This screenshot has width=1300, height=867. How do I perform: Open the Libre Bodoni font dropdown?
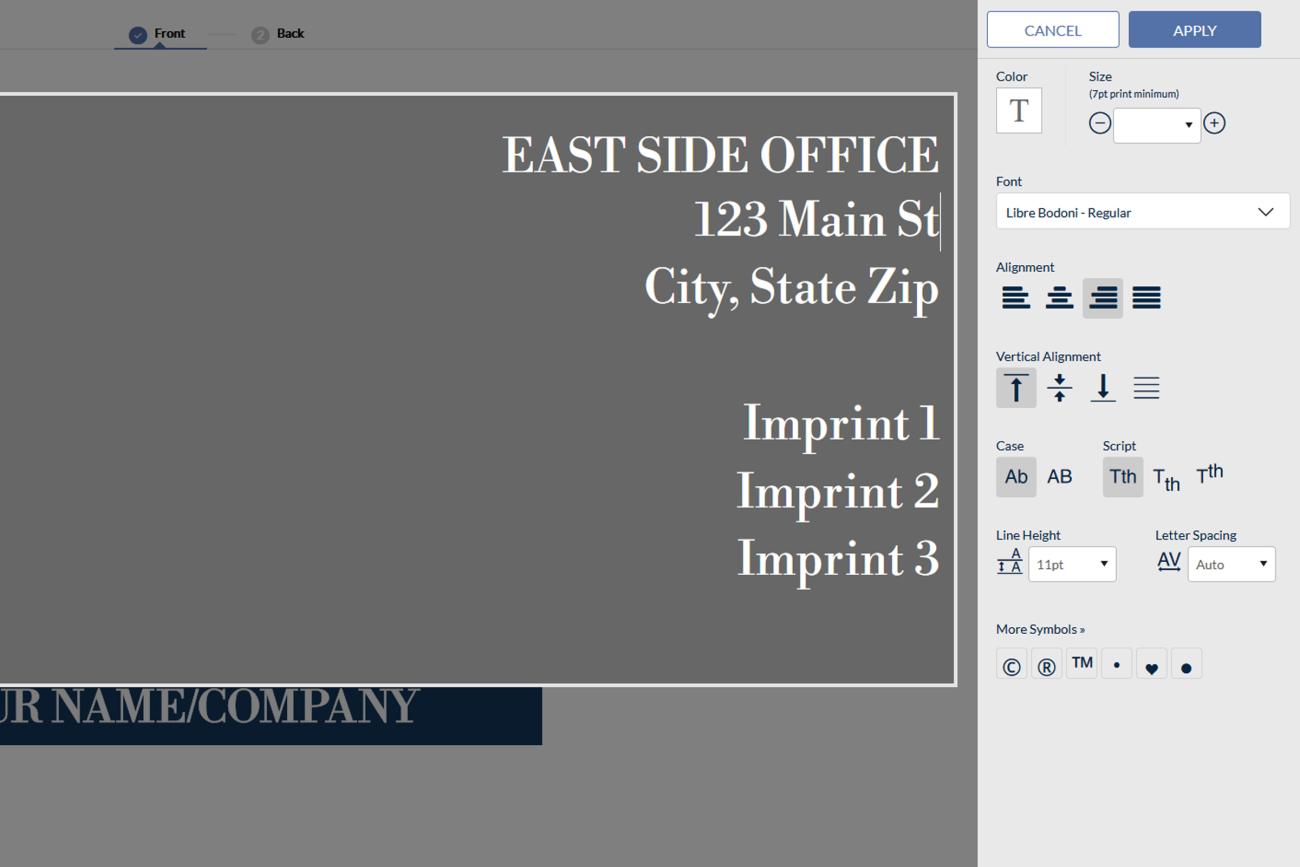click(x=1142, y=212)
